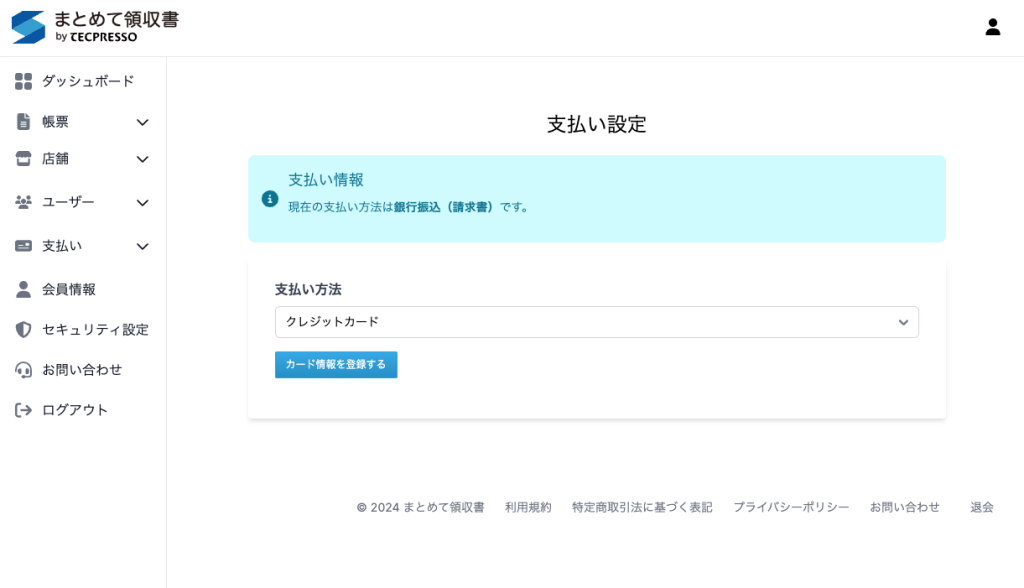Click the 会員情報 person icon
The image size is (1024, 588).
tap(23, 289)
